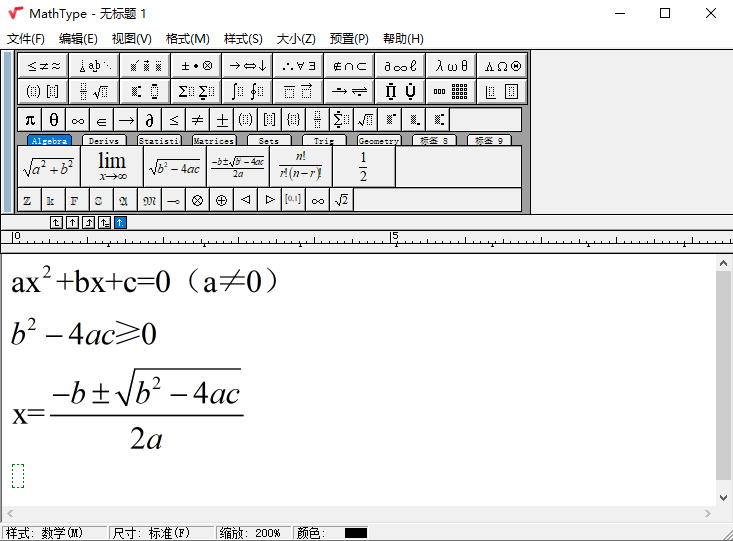
Task: Open the relational symbols palette (≤≠≈)
Action: pos(43,66)
